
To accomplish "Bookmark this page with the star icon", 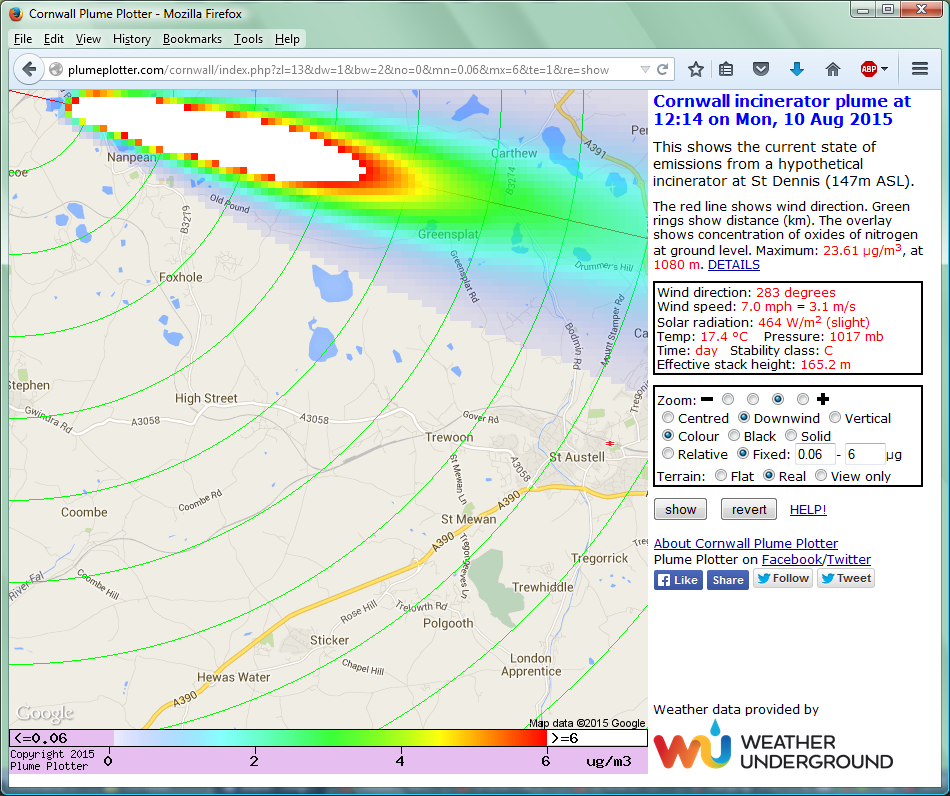I will coord(696,69).
